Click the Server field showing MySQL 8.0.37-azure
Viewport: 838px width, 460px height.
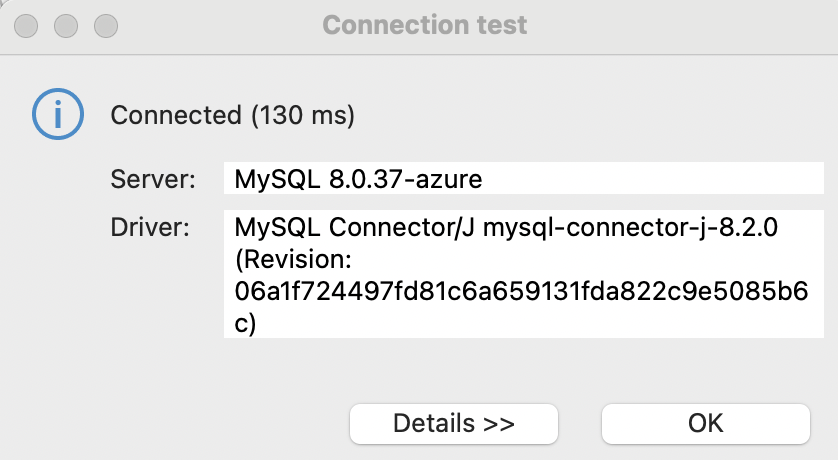[x=524, y=180]
